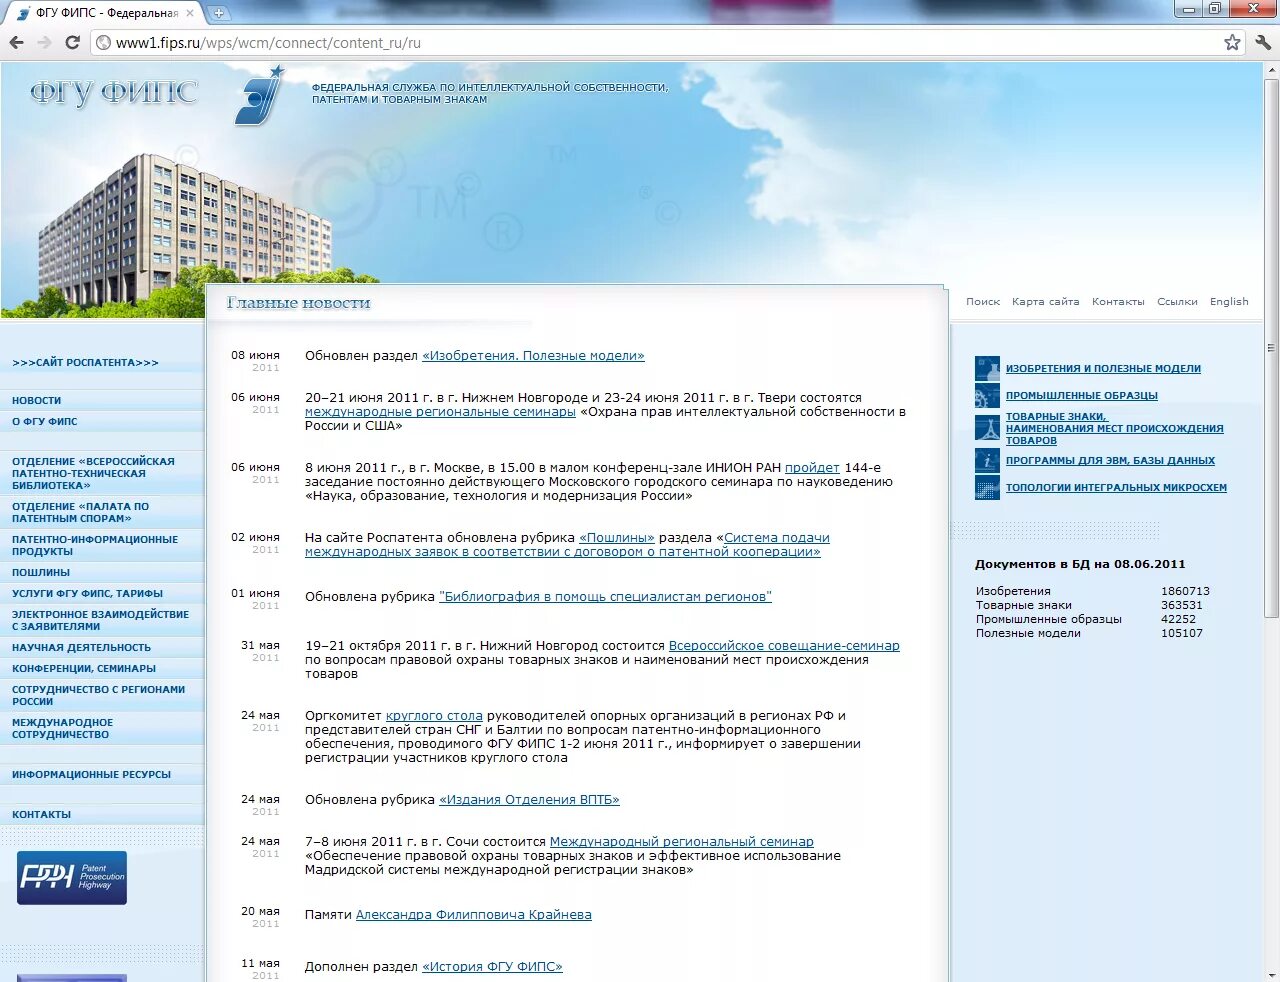Open НАУЧНАЯ ДЕЯТЕЛЬНОСТЬ sidebar item
Screen dimensions: 1280x982
pos(81,647)
